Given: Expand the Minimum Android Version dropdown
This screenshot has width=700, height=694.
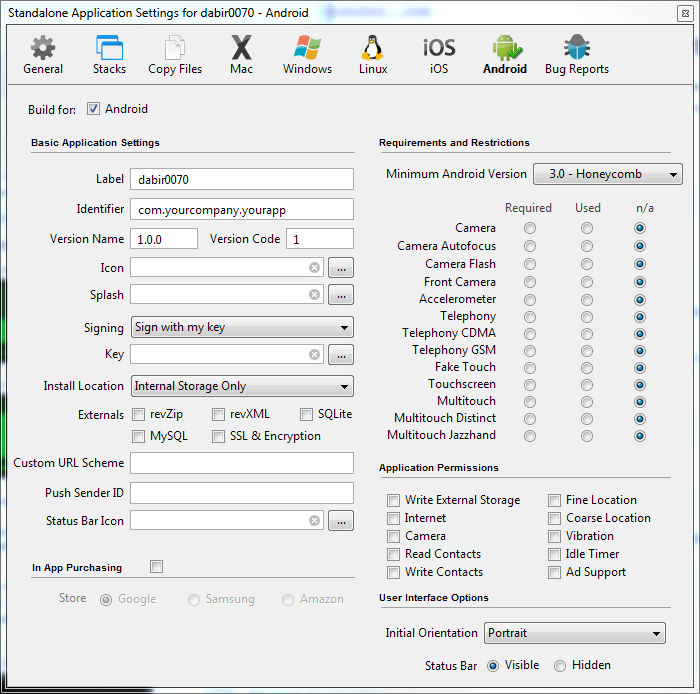Looking at the screenshot, I should pos(607,174).
